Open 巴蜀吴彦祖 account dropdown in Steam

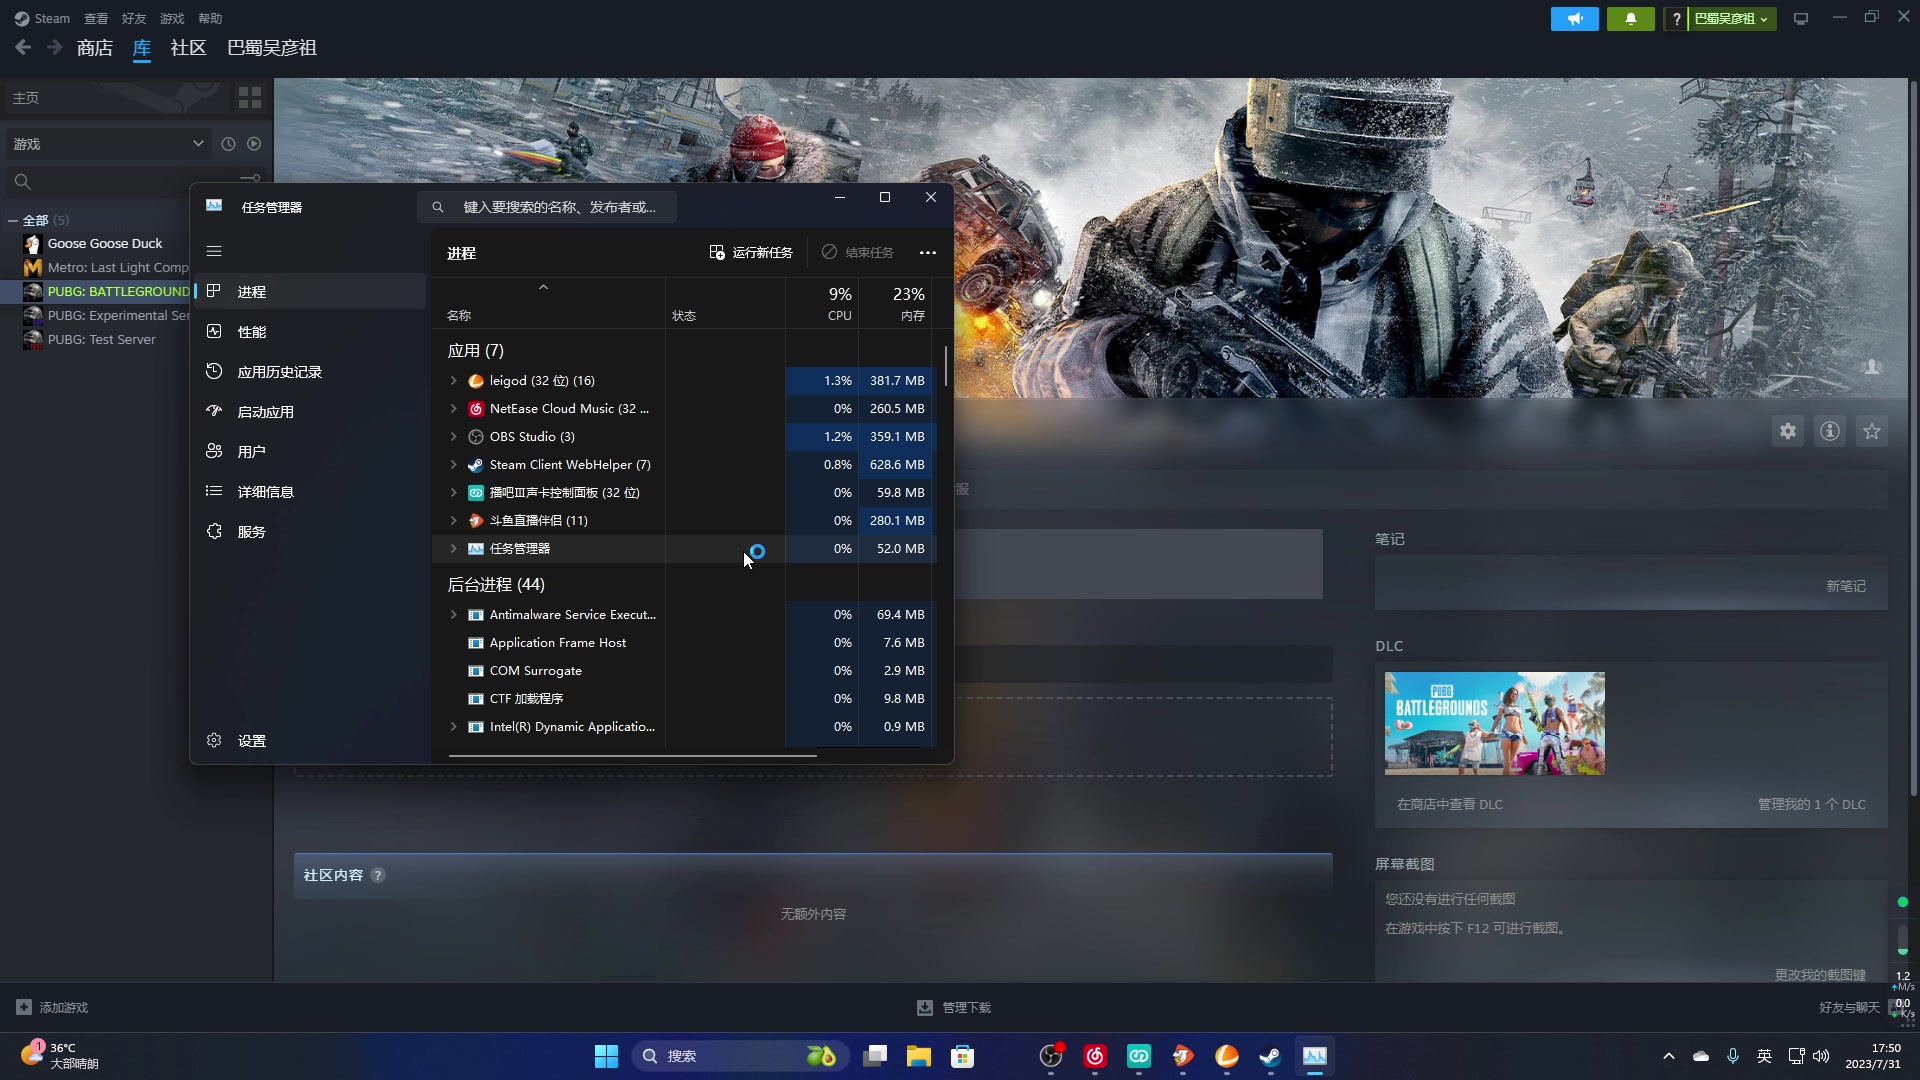[x=1732, y=19]
